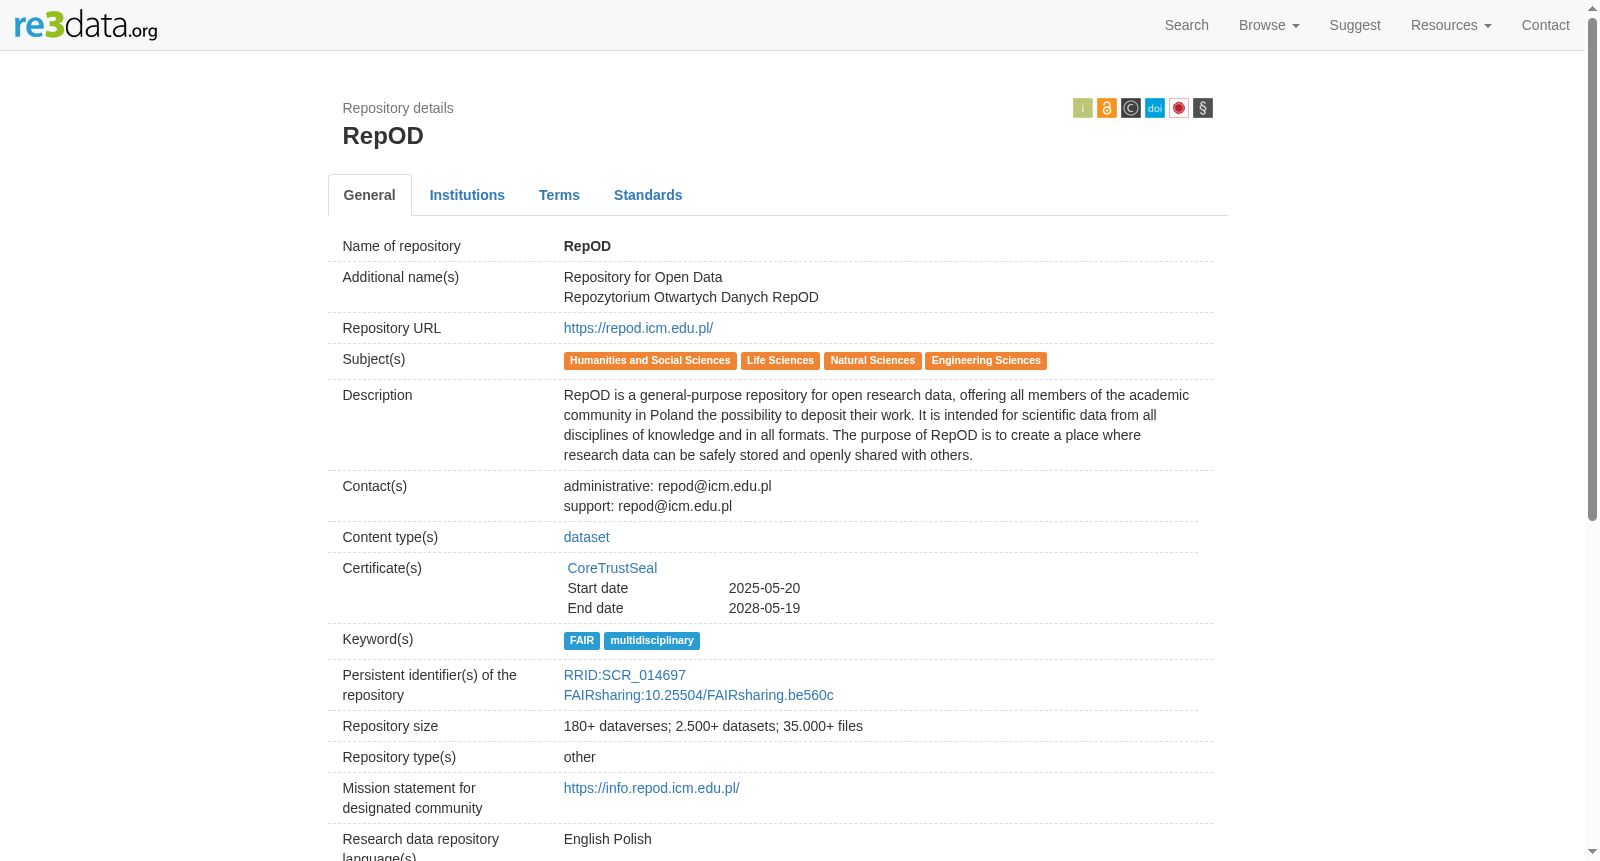Click the RepoD page heading
1600x861 pixels.
[383, 136]
